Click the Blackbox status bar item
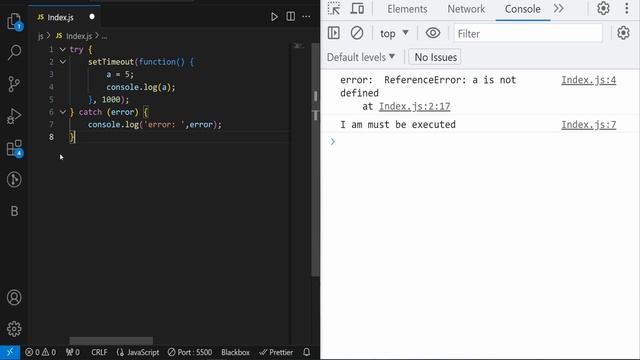This screenshot has height=360, width=640. point(235,352)
